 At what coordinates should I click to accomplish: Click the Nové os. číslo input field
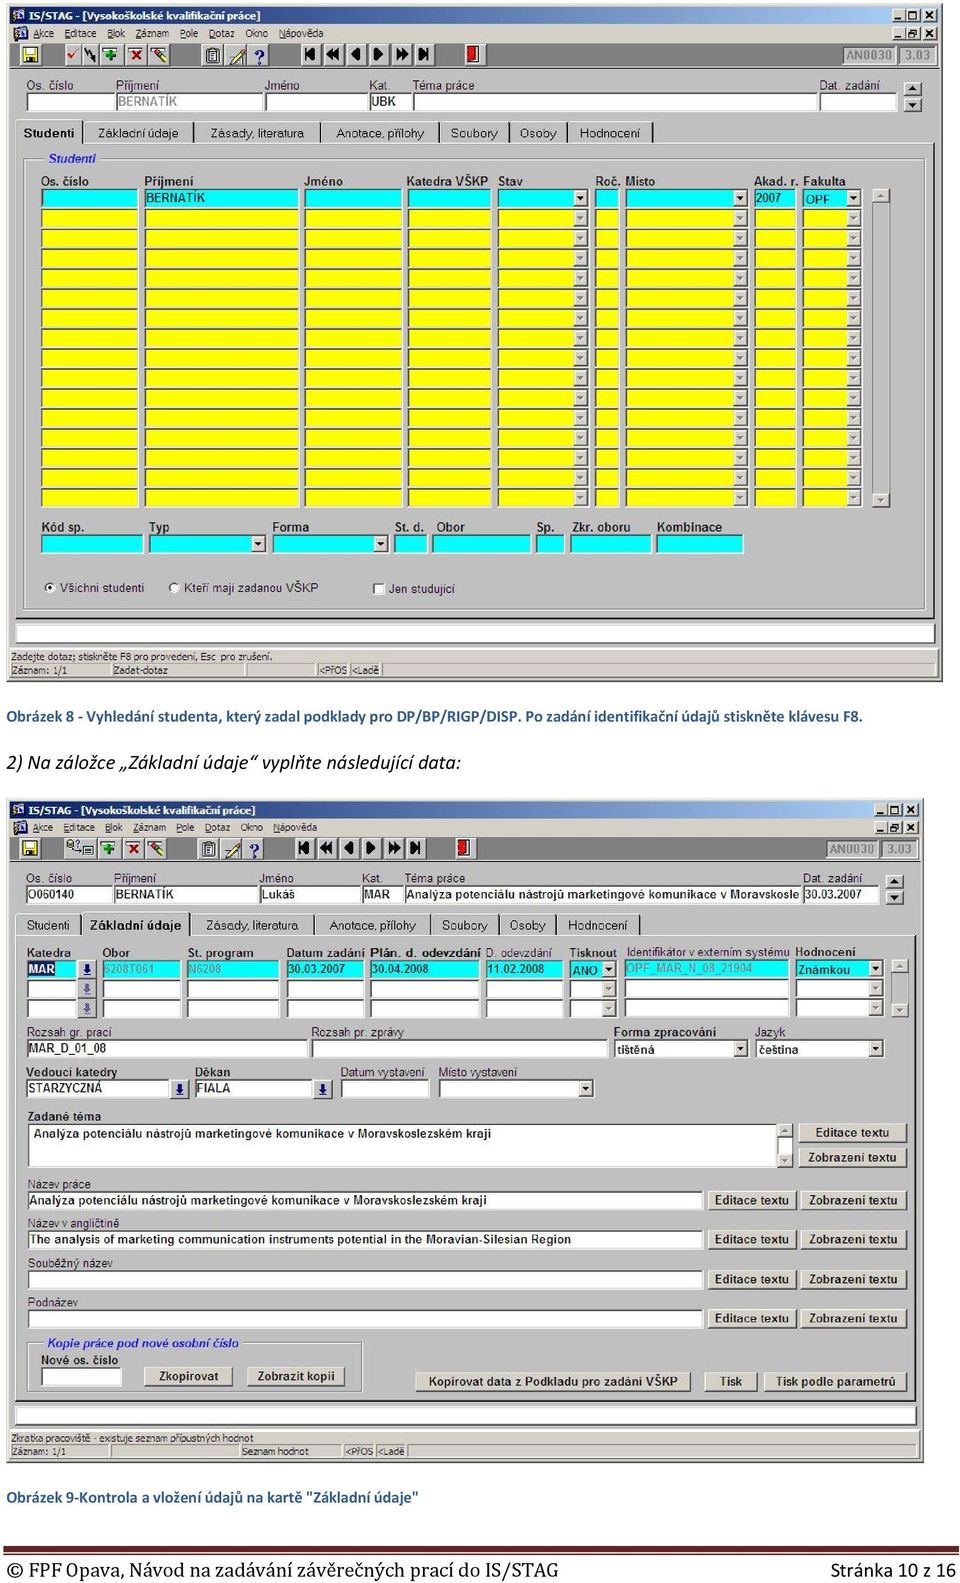pos(81,1377)
